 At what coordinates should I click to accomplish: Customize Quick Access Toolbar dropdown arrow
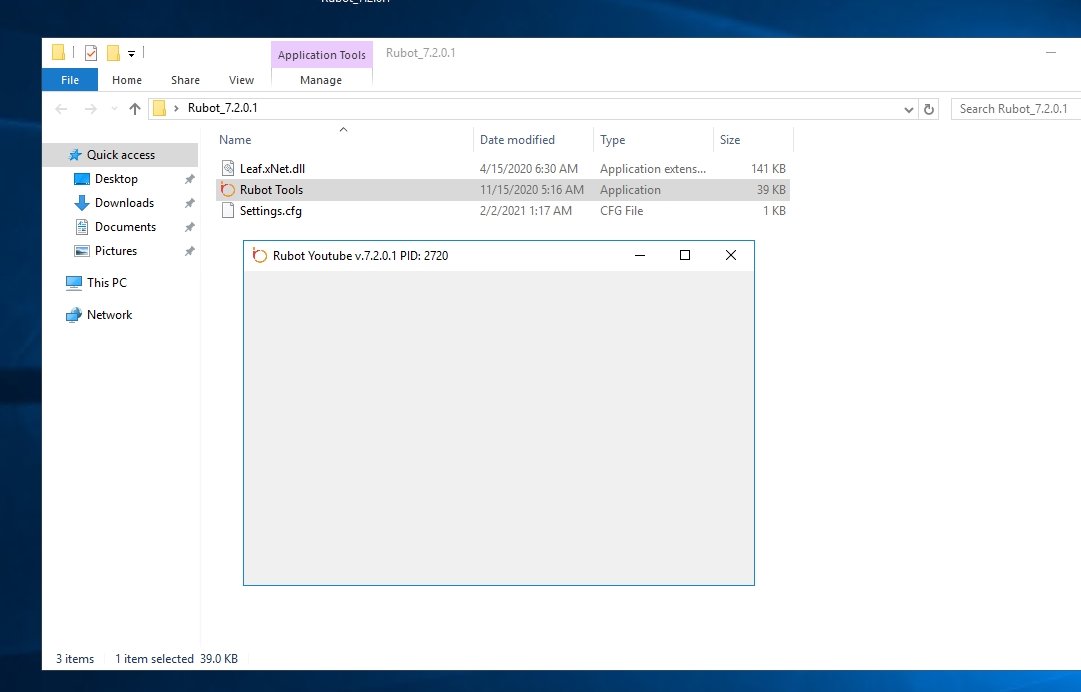(x=131, y=54)
